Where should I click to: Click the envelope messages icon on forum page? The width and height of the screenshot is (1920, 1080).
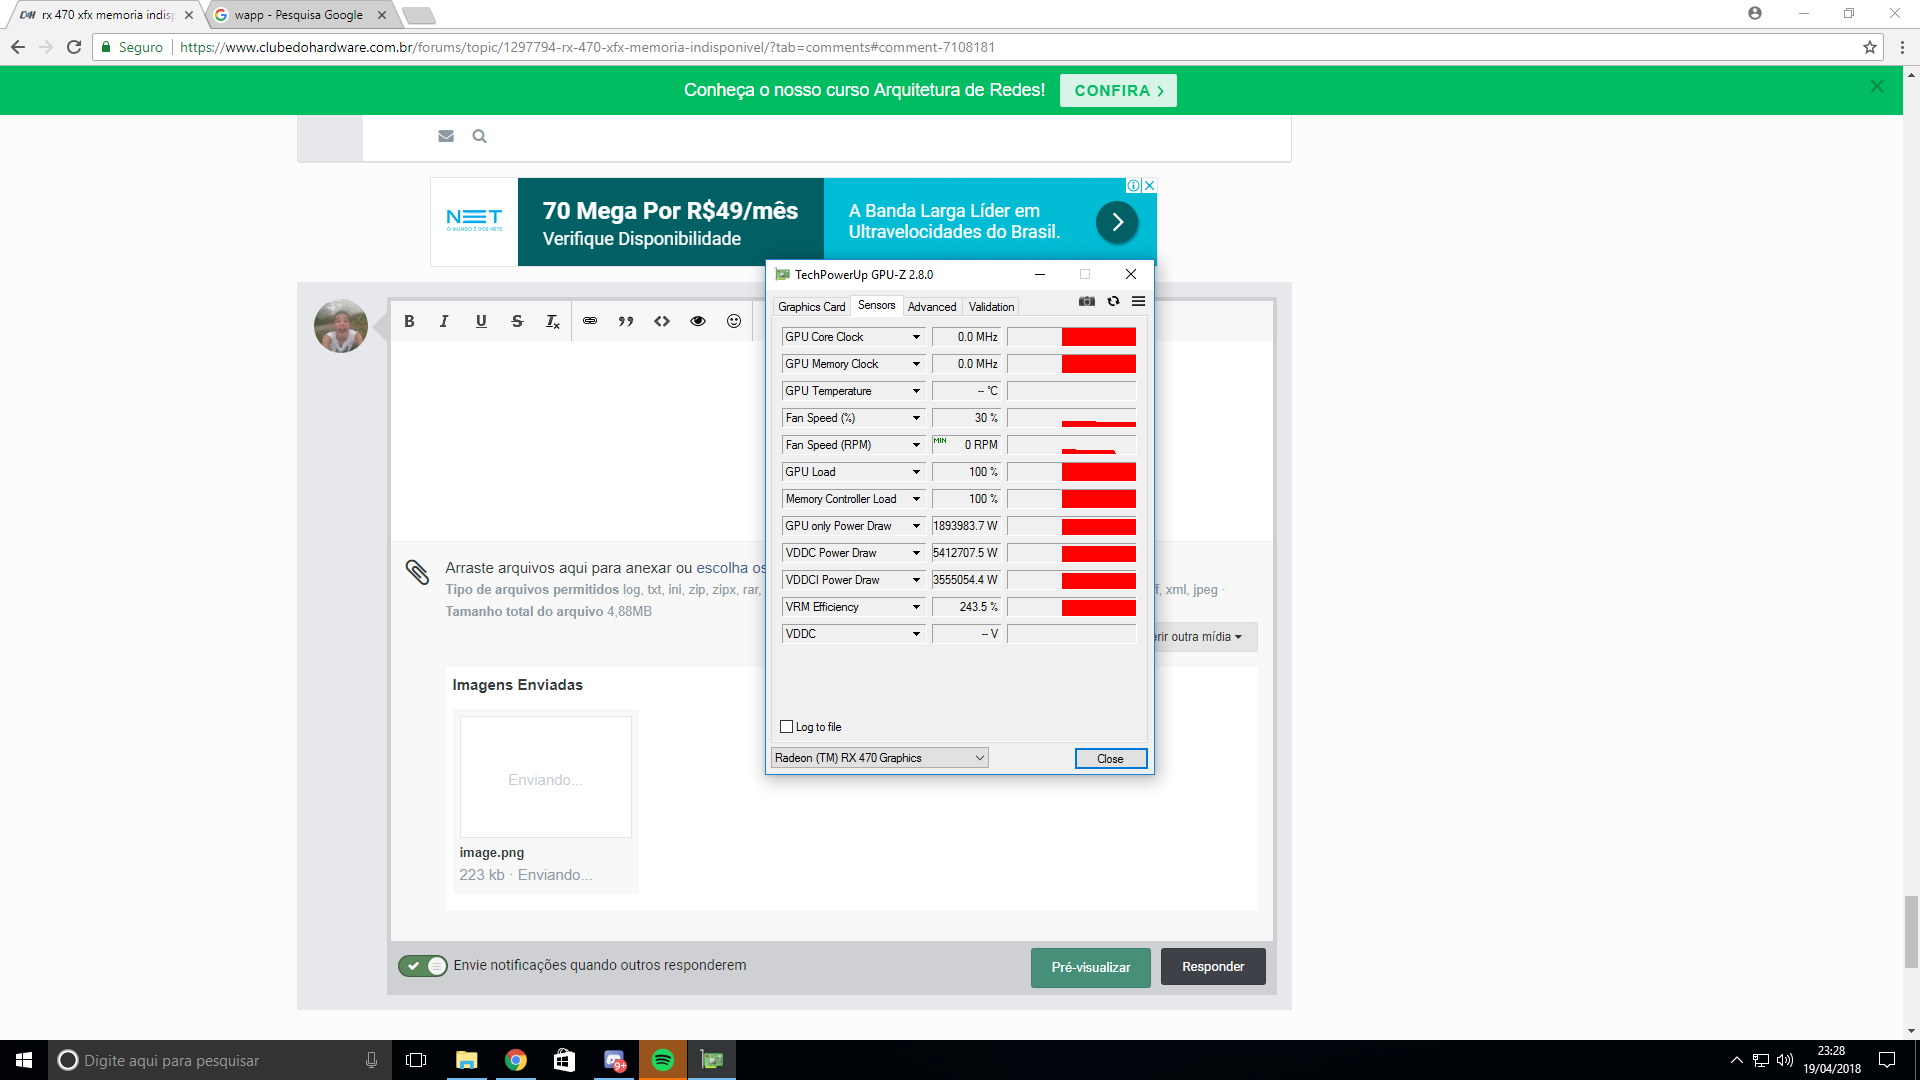pos(446,136)
